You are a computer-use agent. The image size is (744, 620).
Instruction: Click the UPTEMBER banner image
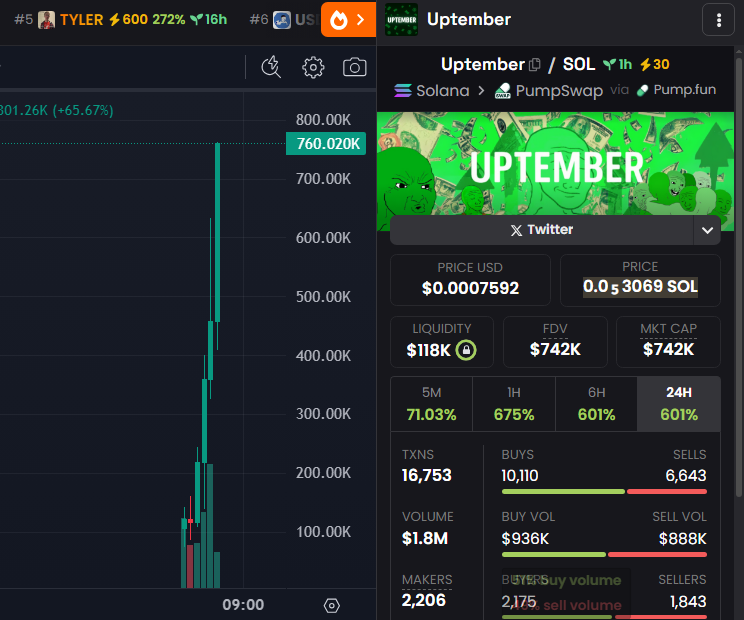point(555,164)
